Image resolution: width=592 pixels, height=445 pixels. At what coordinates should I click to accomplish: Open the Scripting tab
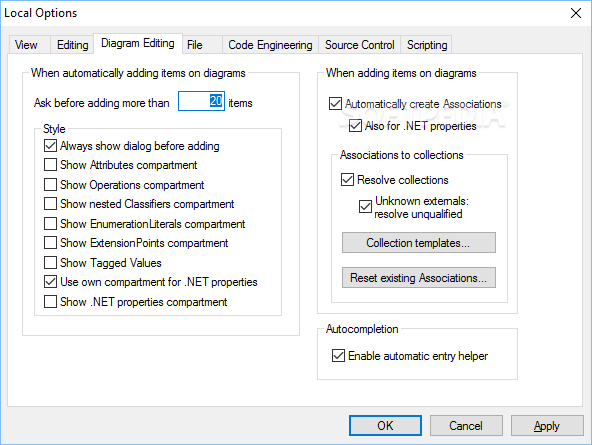click(x=427, y=45)
